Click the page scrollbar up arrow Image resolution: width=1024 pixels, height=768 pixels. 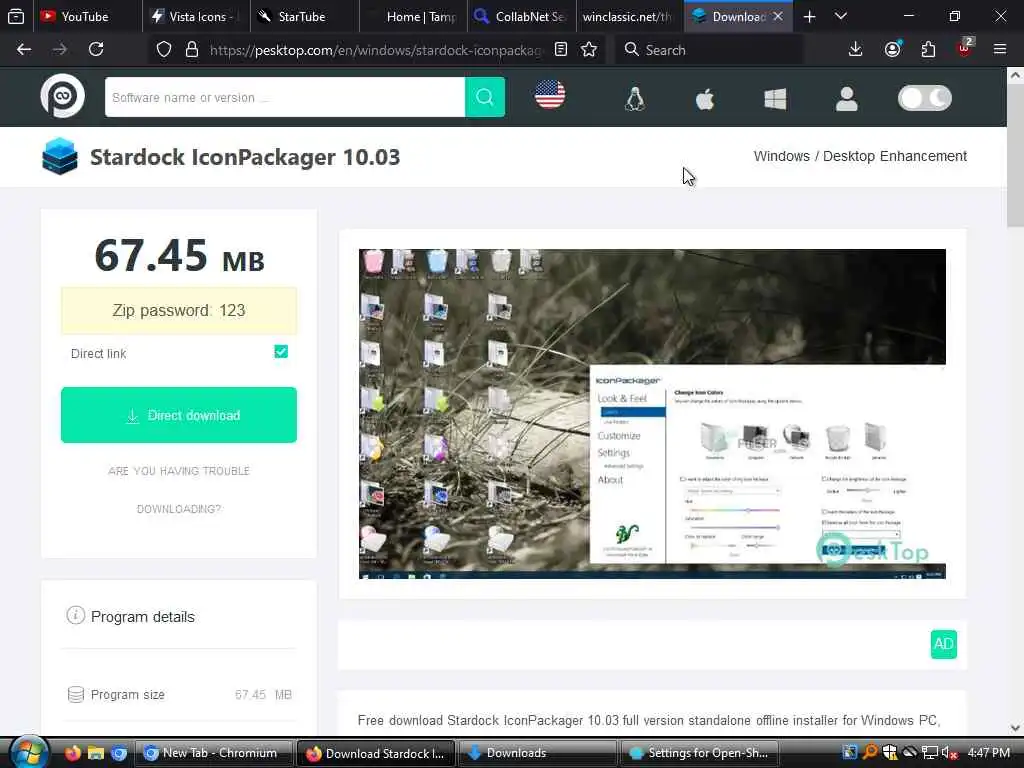(1015, 76)
